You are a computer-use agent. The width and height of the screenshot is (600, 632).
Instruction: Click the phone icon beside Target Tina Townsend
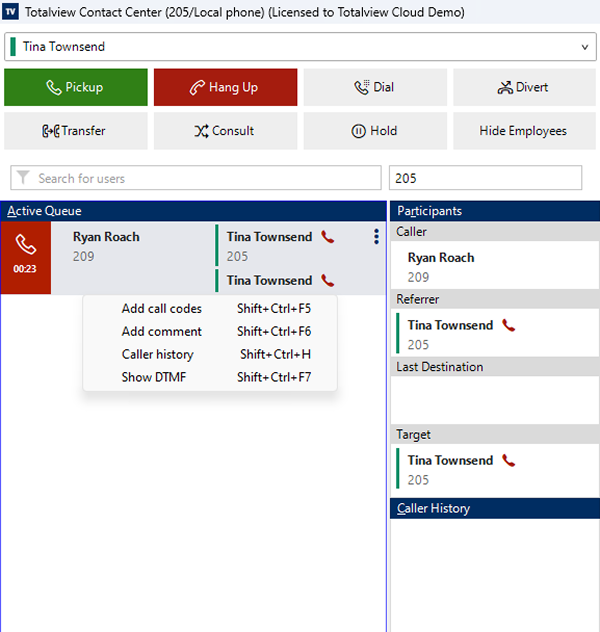point(509,460)
